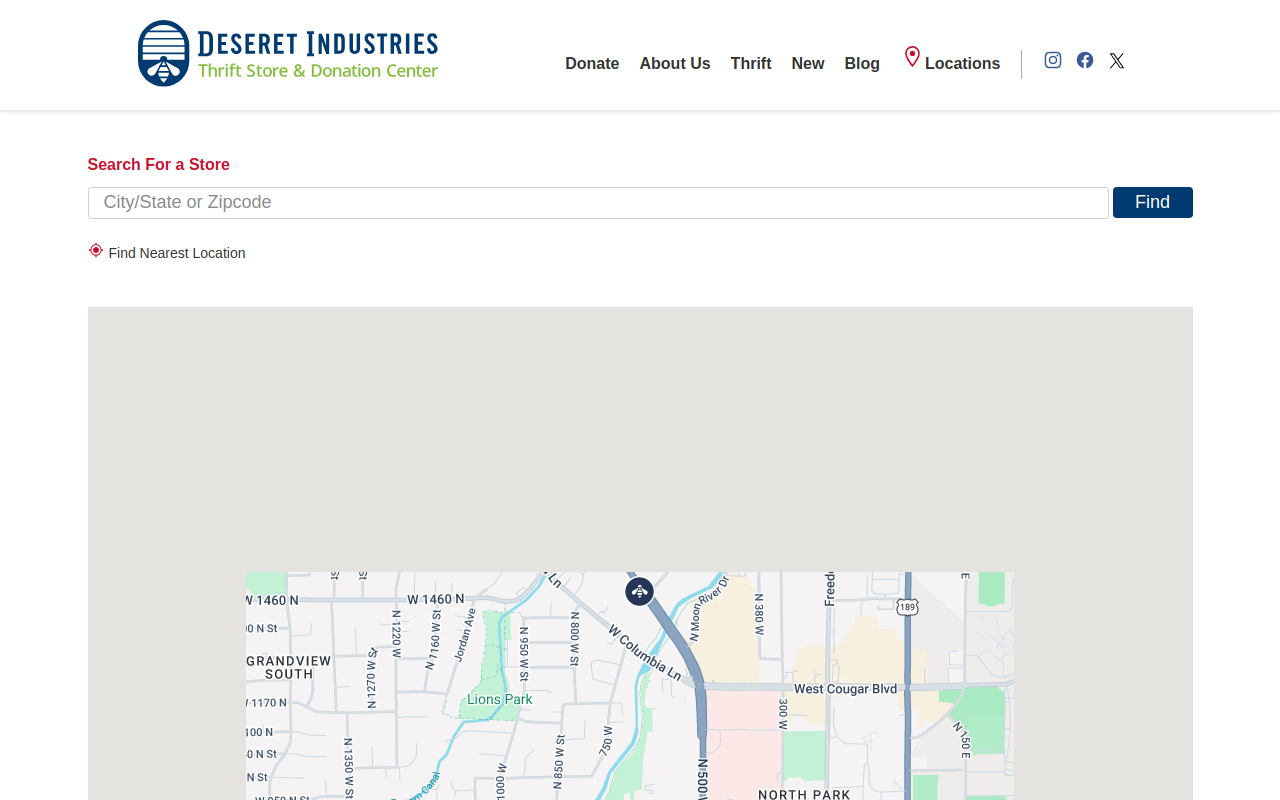Viewport: 1280px width, 800px height.
Task: Visit the Blog menu item
Action: pyautogui.click(x=862, y=64)
